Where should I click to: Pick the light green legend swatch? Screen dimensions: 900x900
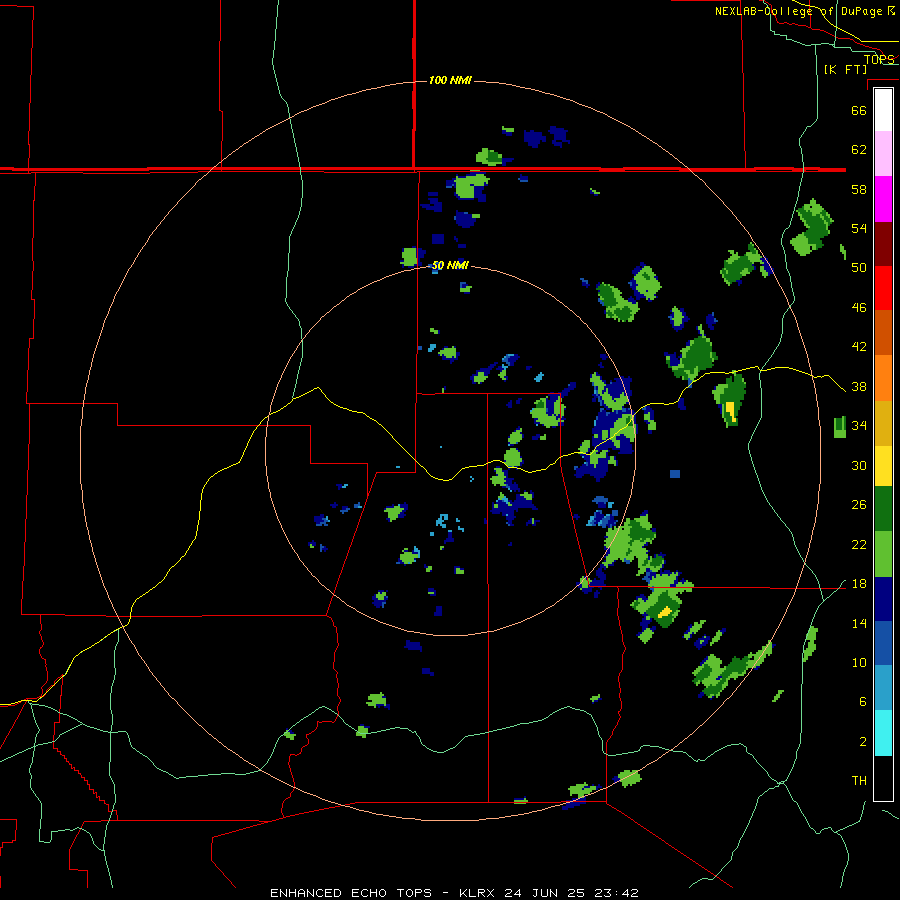883,554
